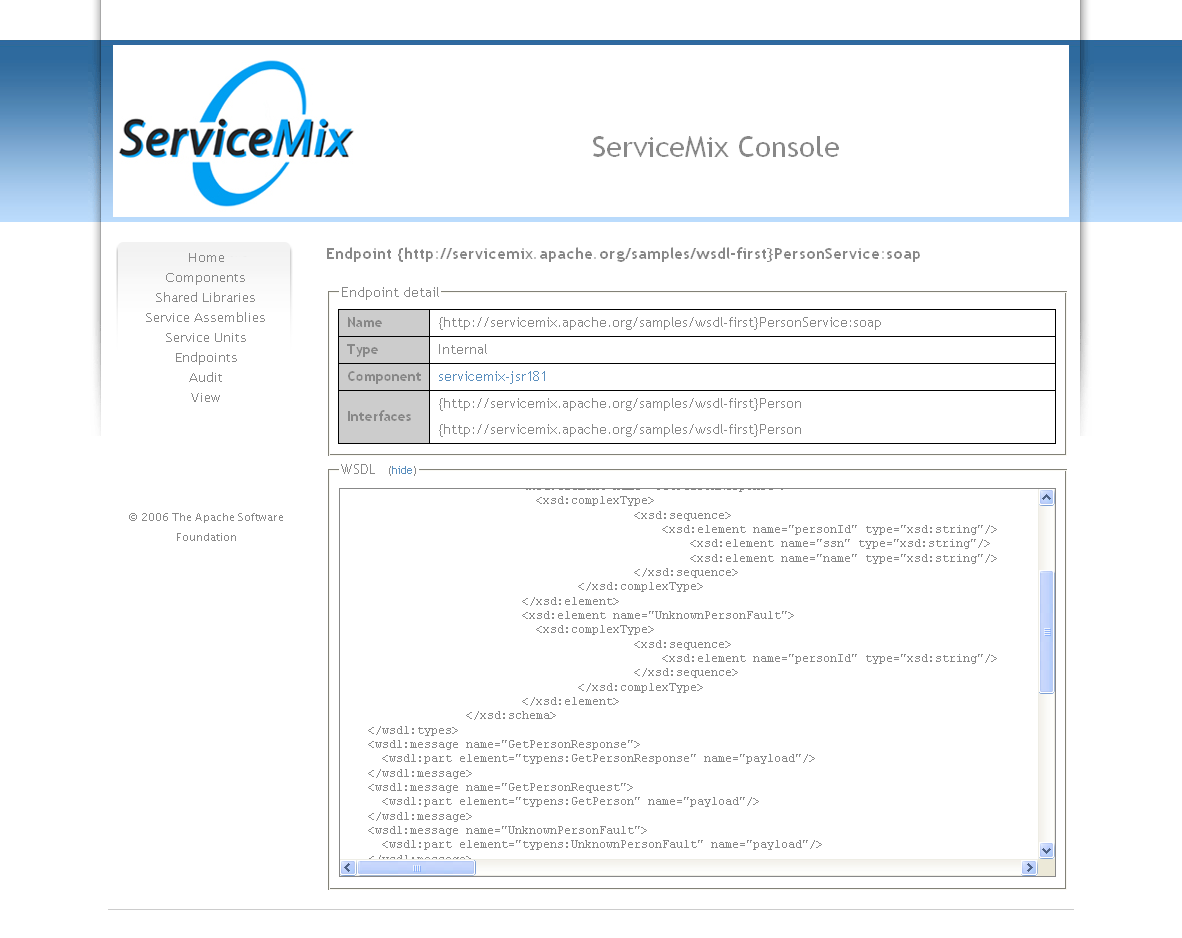Click the Apache Software Foundation copyright text
The width and height of the screenshot is (1182, 938).
point(206,527)
